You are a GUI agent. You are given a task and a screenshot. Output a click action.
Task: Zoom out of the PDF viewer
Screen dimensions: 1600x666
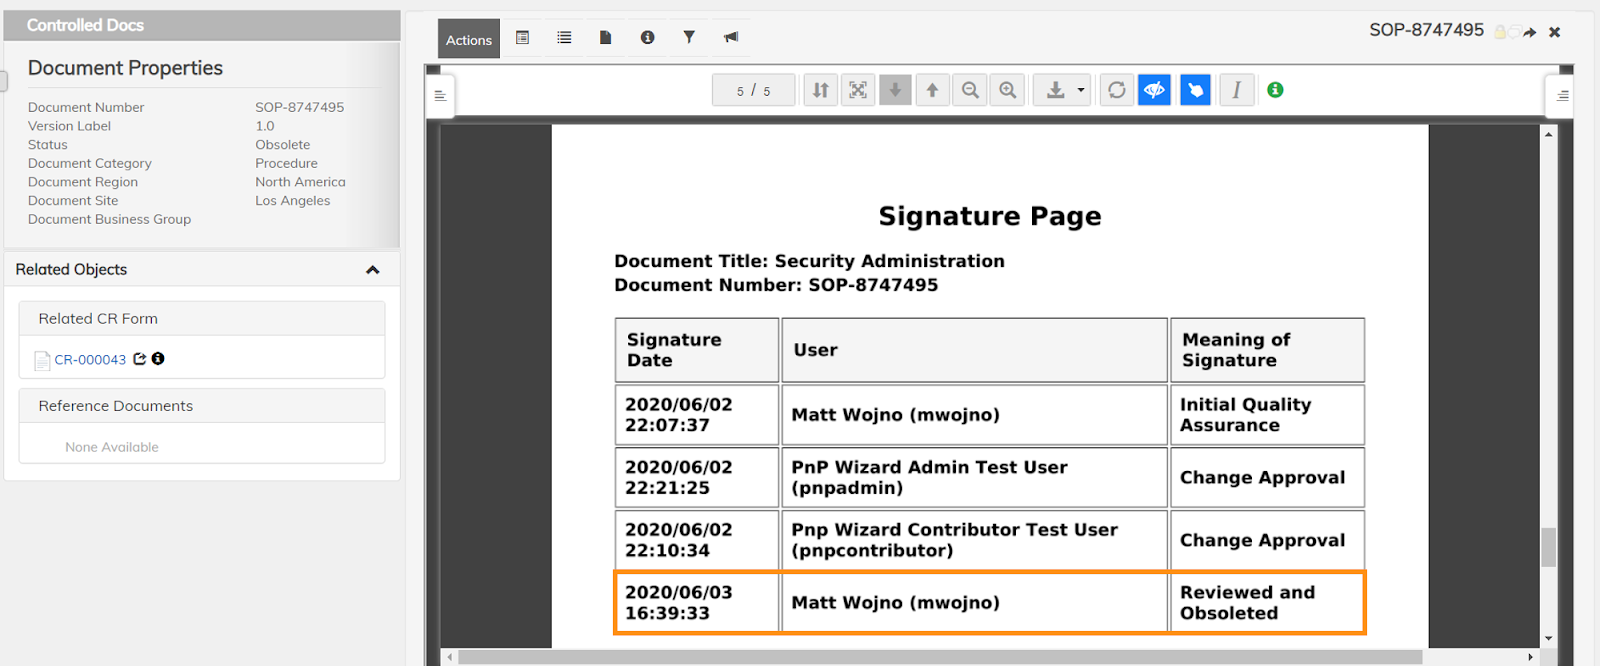point(970,90)
